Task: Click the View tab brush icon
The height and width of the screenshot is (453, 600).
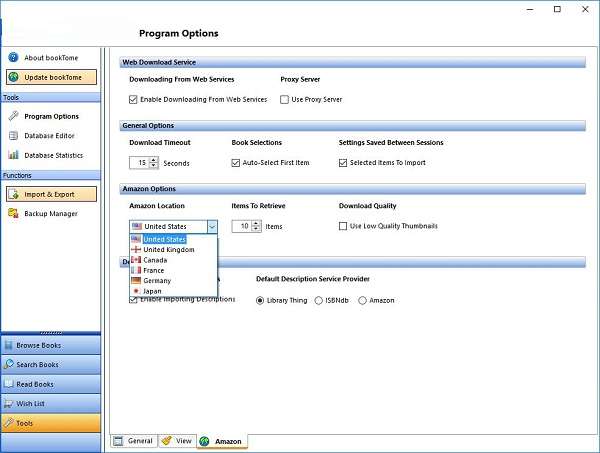Action: [x=166, y=441]
